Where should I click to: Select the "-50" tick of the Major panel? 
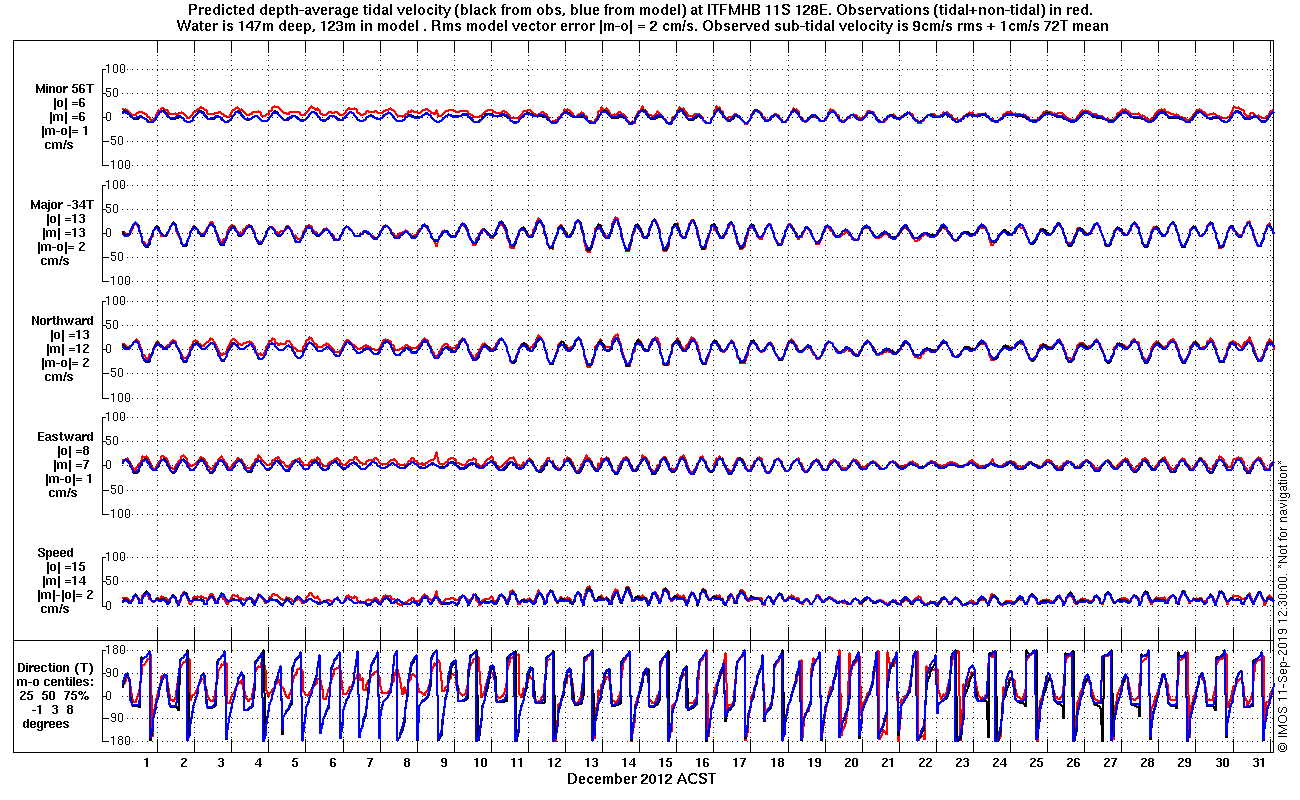[114, 256]
